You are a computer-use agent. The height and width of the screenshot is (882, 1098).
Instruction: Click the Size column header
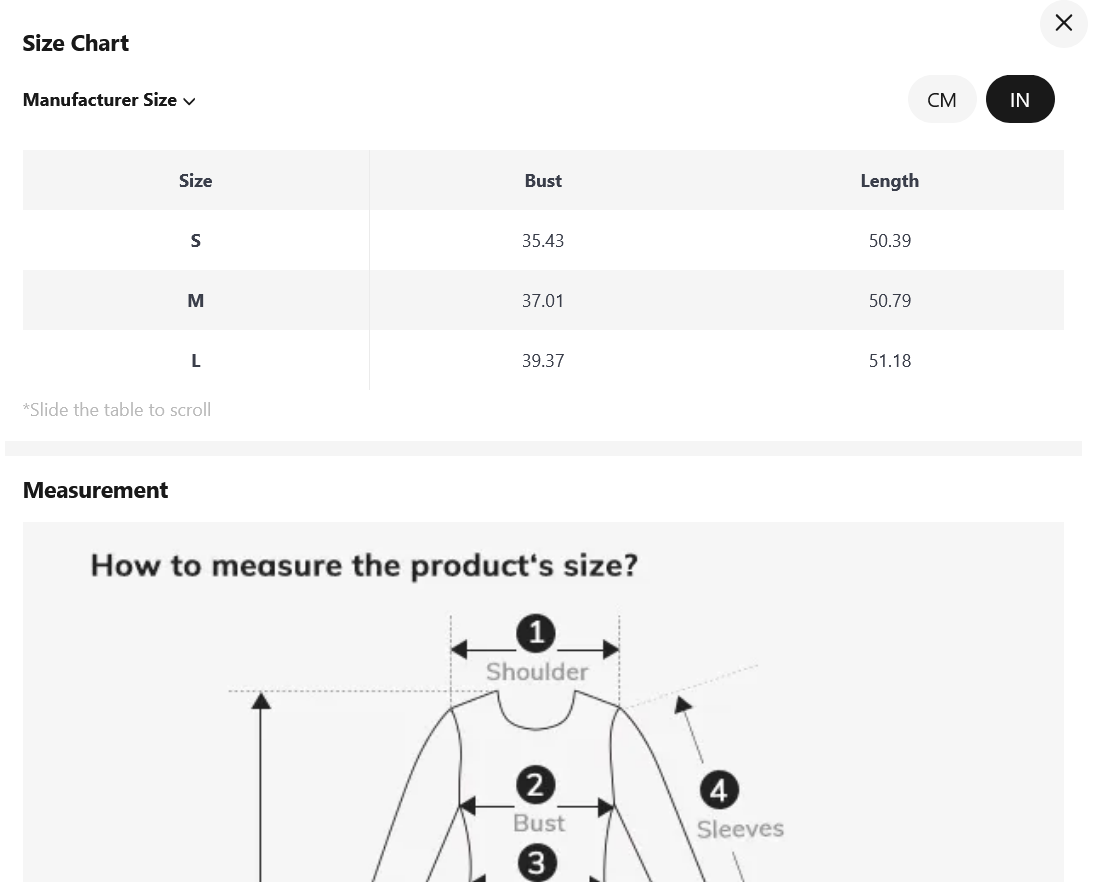coord(195,181)
